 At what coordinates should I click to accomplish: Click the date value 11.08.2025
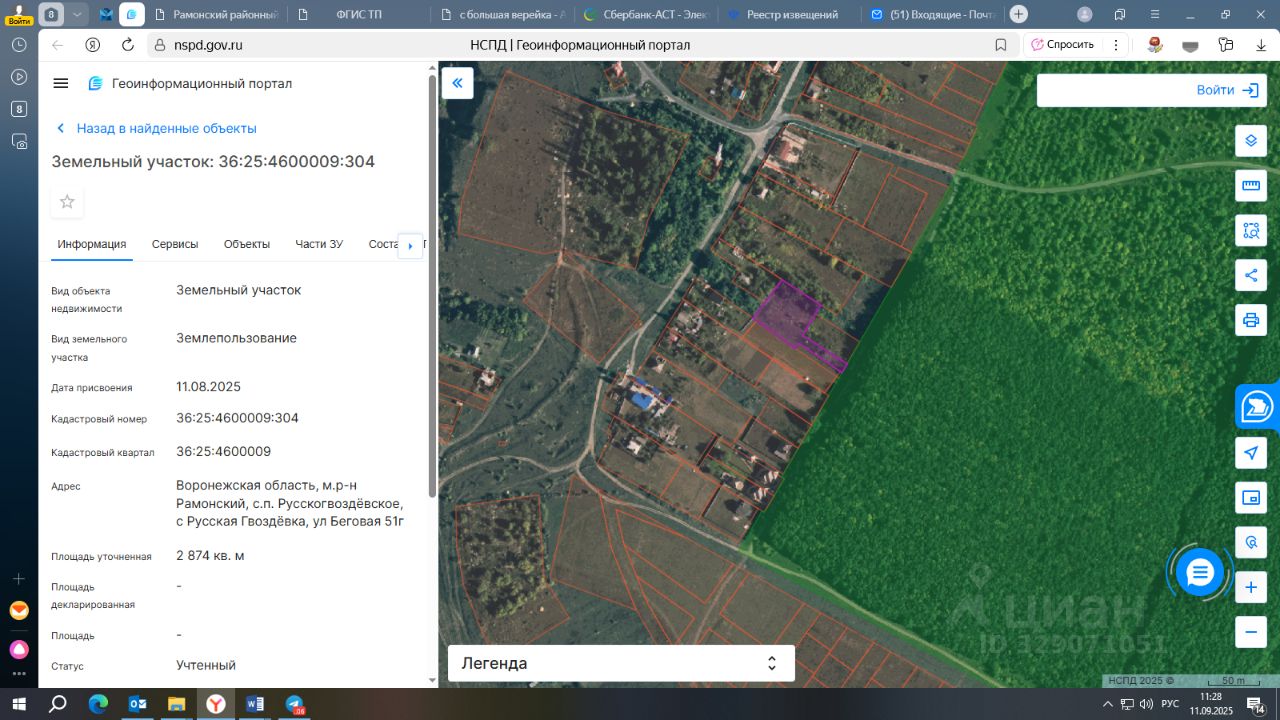coord(208,386)
